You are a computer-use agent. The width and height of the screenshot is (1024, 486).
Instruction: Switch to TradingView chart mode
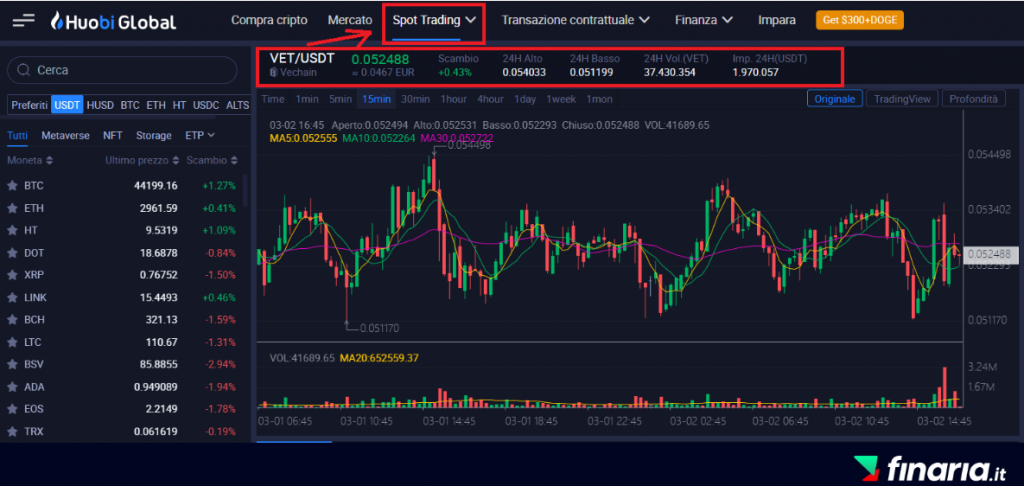902,99
